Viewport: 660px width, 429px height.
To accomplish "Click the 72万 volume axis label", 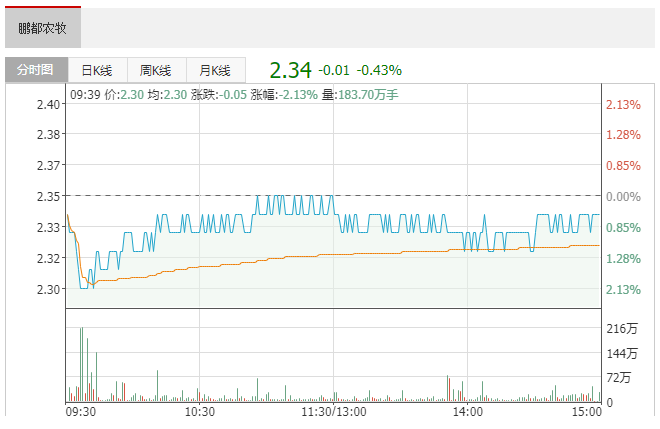I will pyautogui.click(x=619, y=377).
